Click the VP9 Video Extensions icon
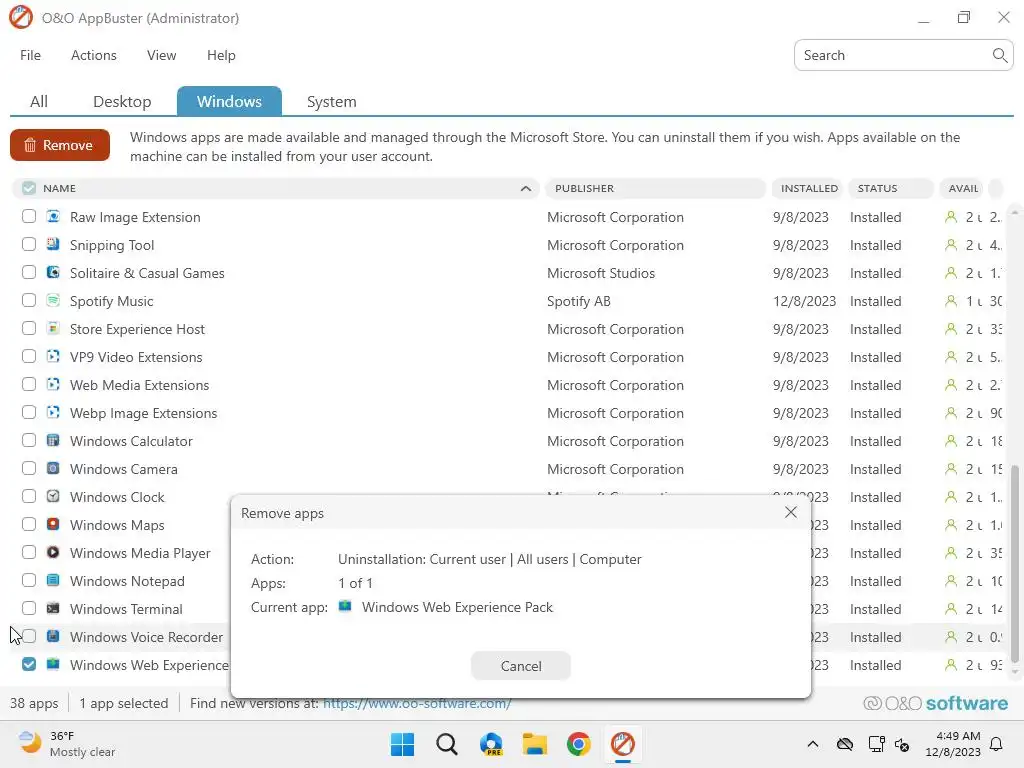This screenshot has width=1024, height=768. click(53, 357)
